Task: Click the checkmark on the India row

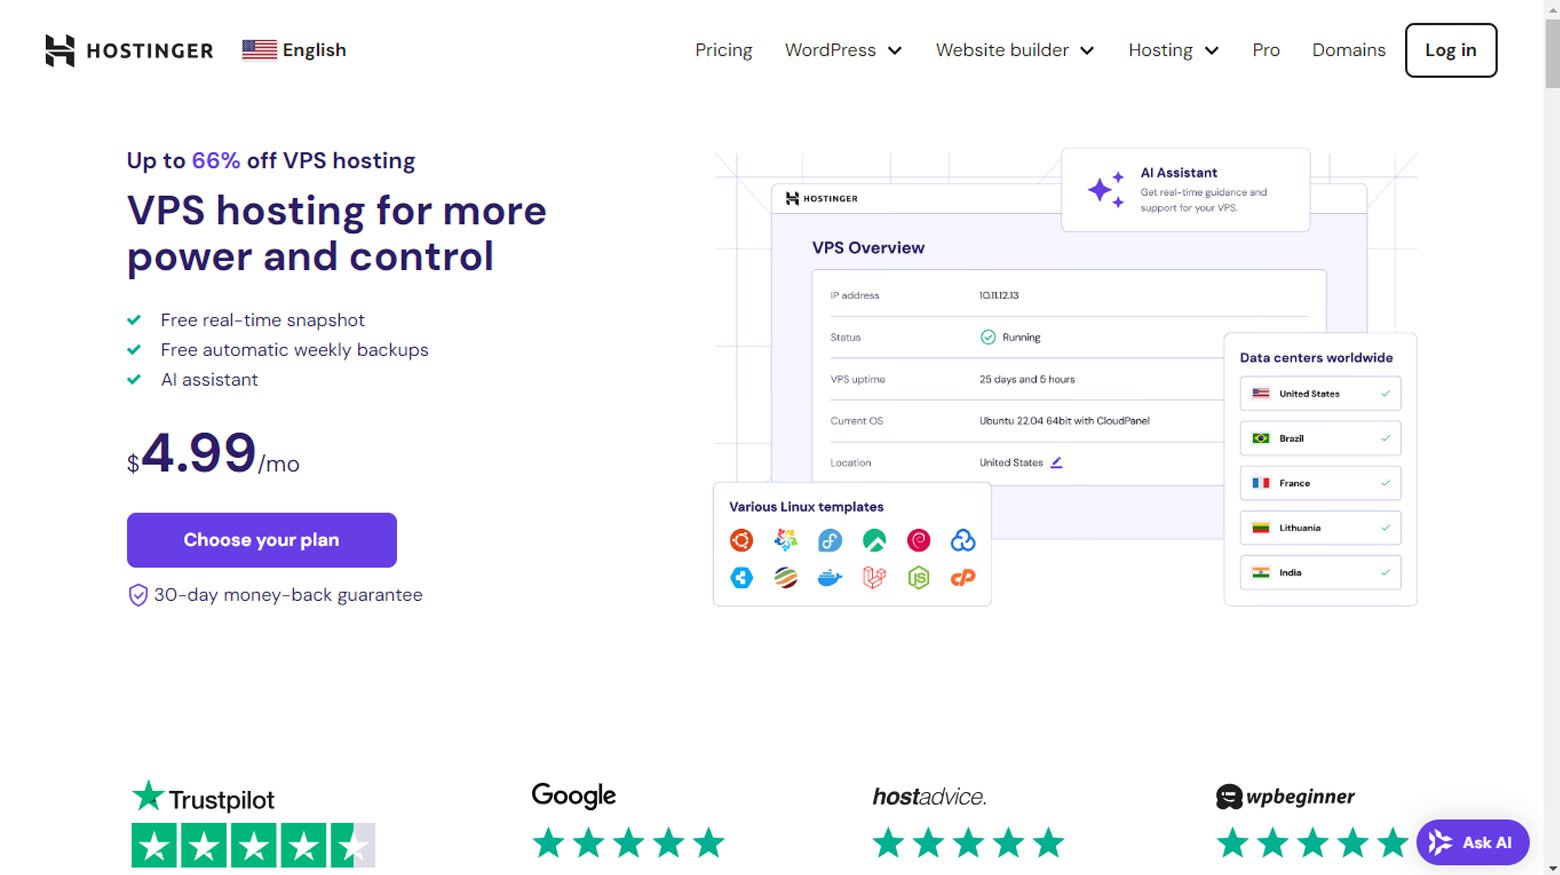Action: [1385, 573]
